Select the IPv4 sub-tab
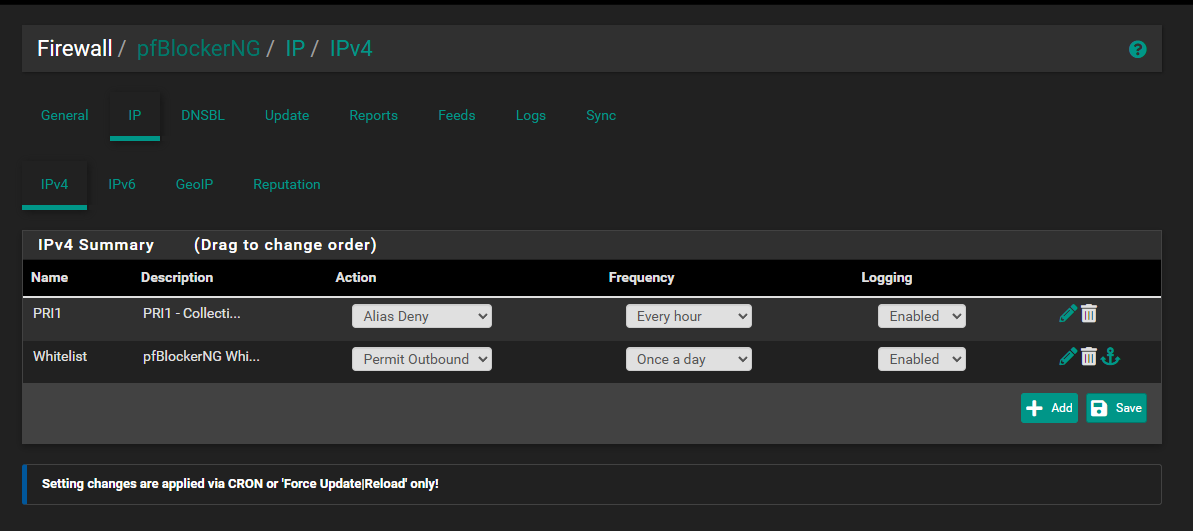 pos(54,185)
